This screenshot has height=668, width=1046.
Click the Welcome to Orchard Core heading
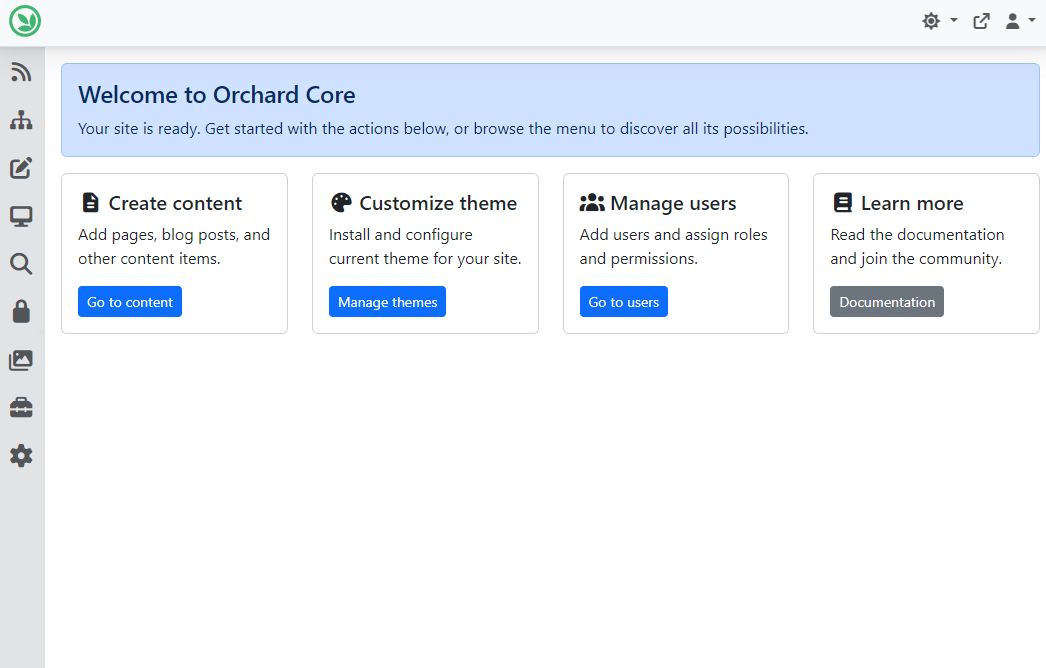[x=217, y=95]
